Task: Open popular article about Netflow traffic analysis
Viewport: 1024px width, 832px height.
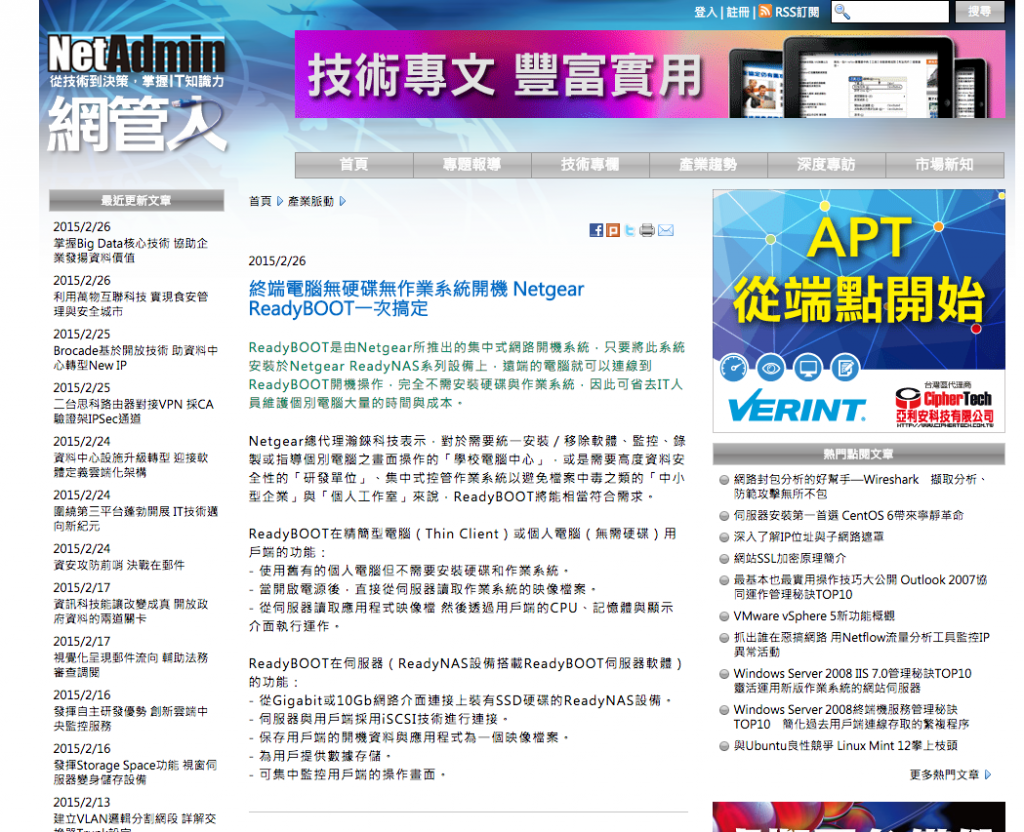Action: [861, 645]
